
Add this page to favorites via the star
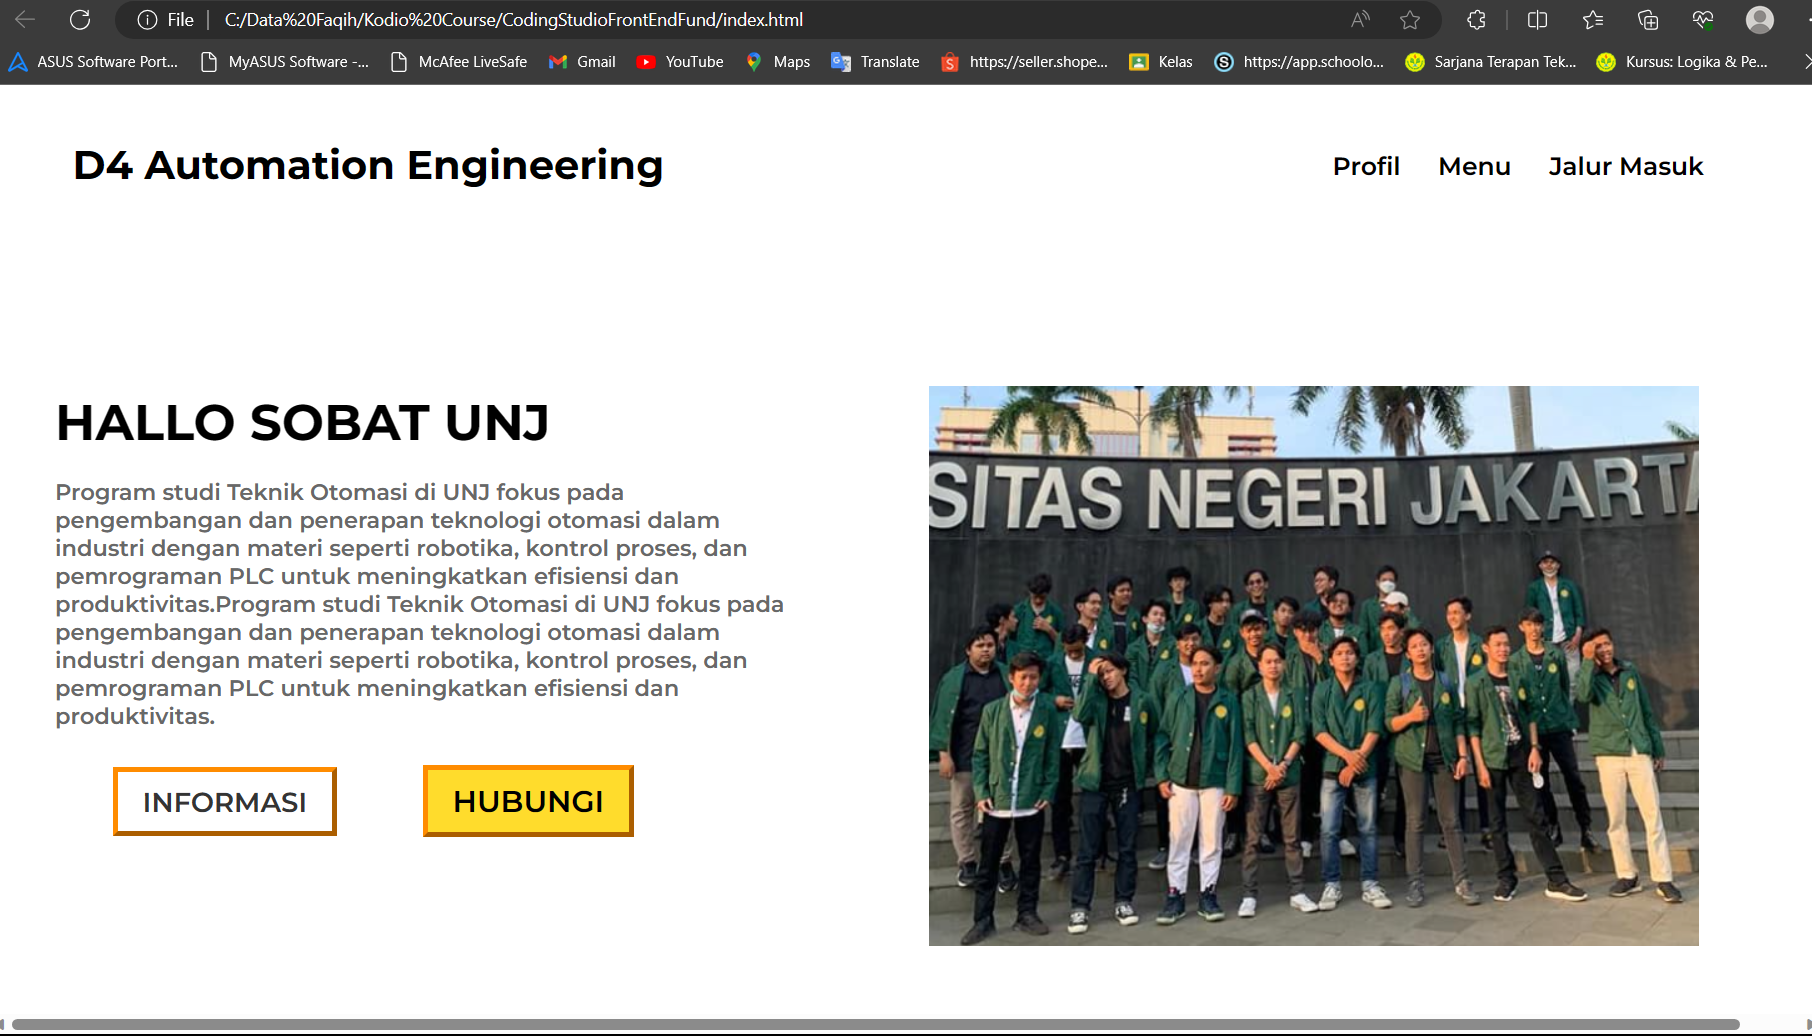pos(1409,19)
